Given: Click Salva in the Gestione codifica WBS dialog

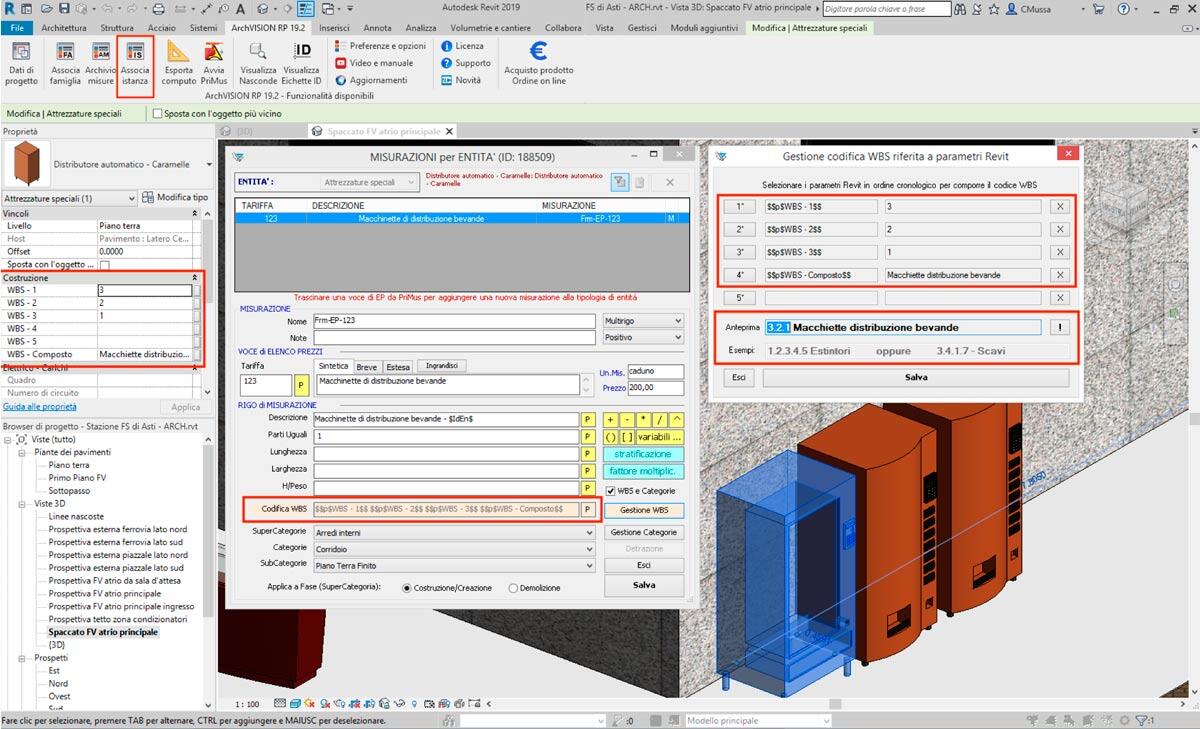Looking at the screenshot, I should [916, 378].
